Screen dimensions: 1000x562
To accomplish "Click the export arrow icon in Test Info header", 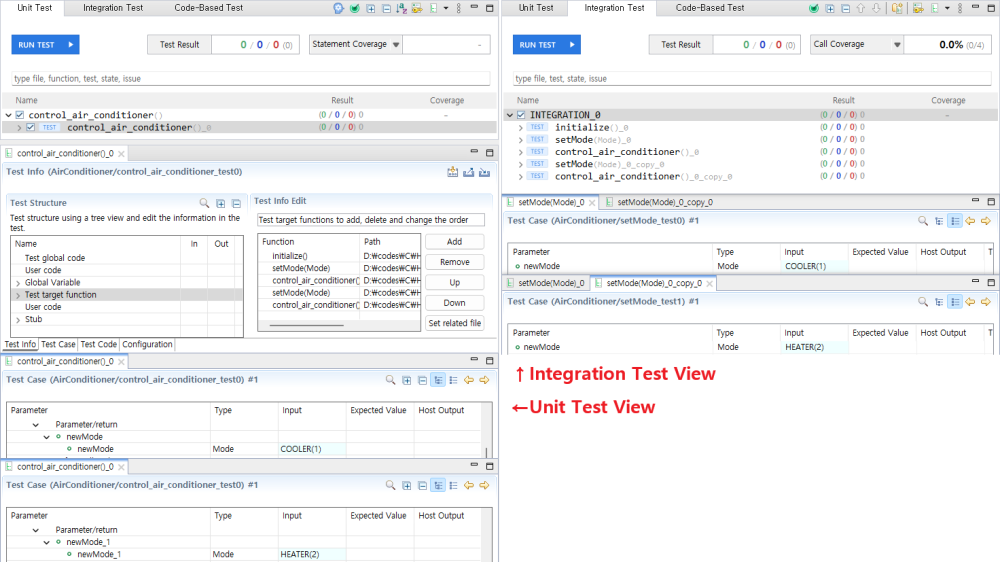I will point(469,172).
